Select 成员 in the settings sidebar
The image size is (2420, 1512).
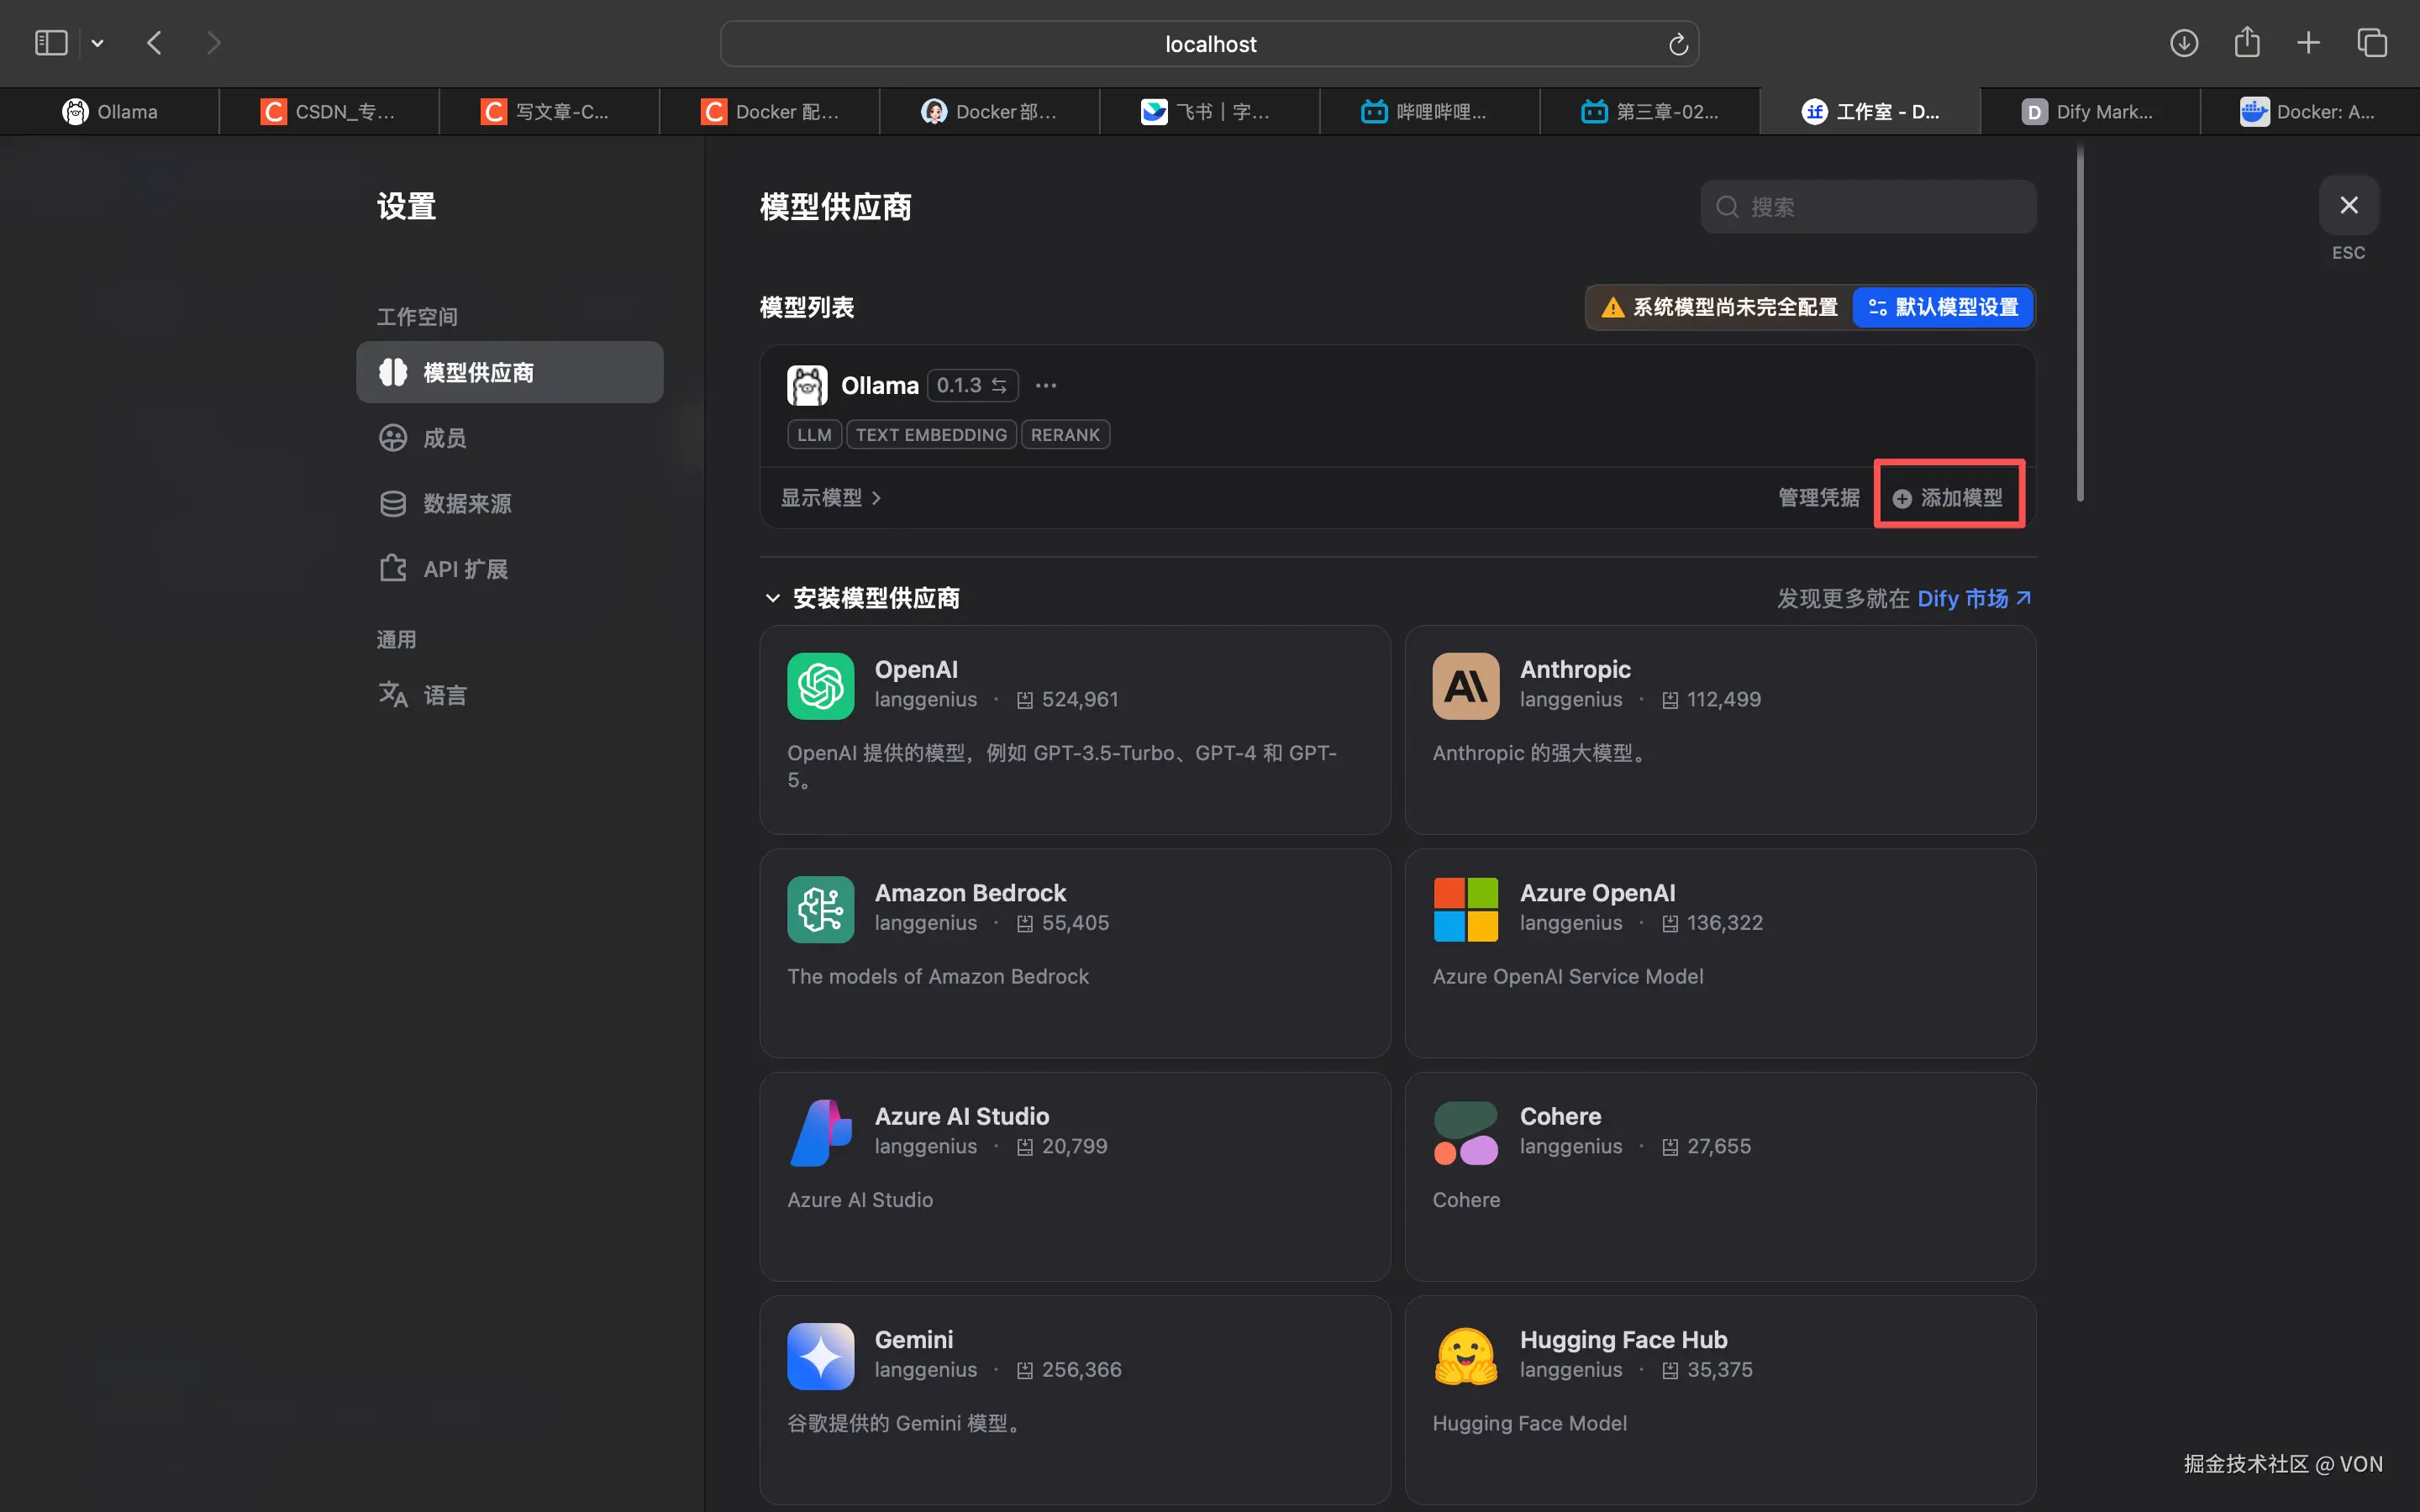click(441, 437)
